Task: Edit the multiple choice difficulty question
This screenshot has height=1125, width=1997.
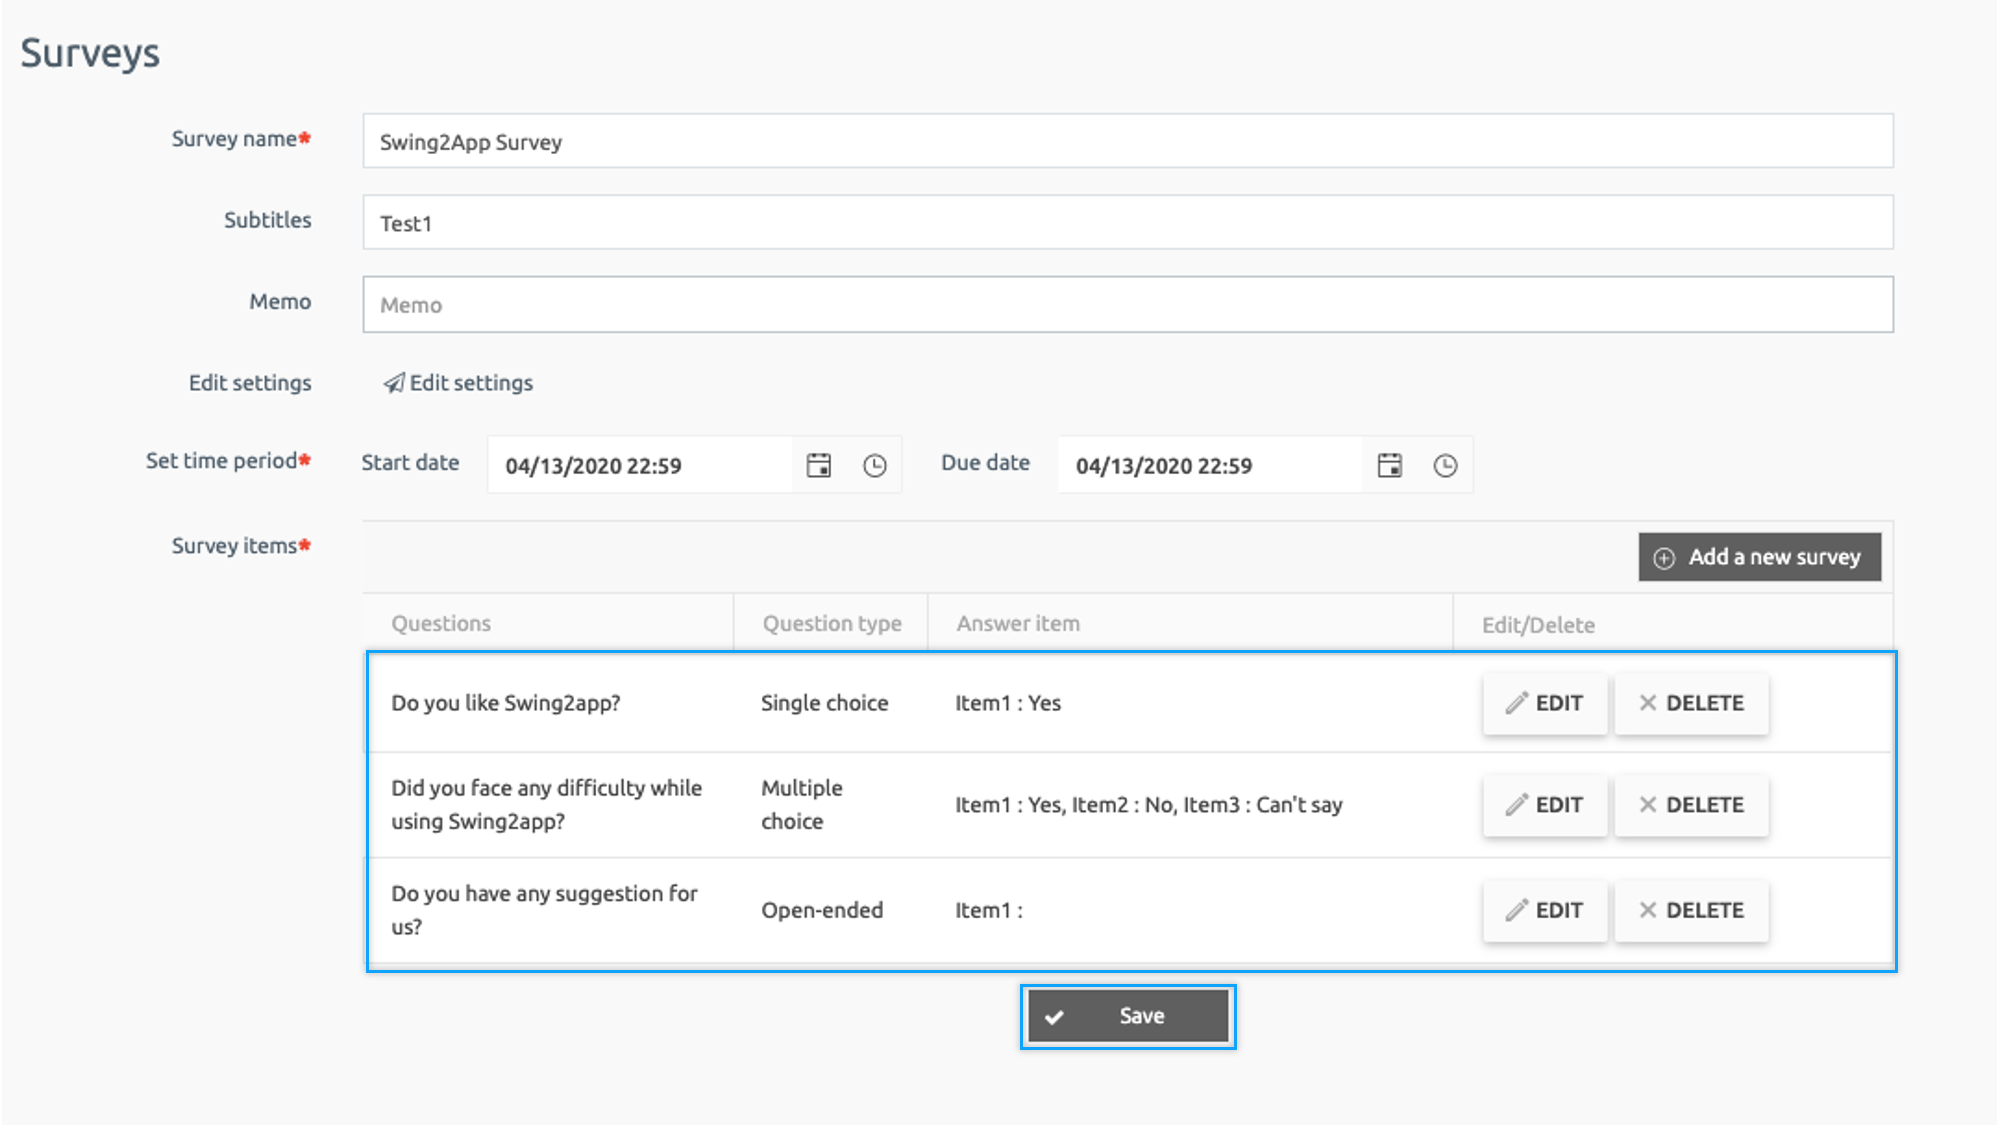Action: (1545, 805)
